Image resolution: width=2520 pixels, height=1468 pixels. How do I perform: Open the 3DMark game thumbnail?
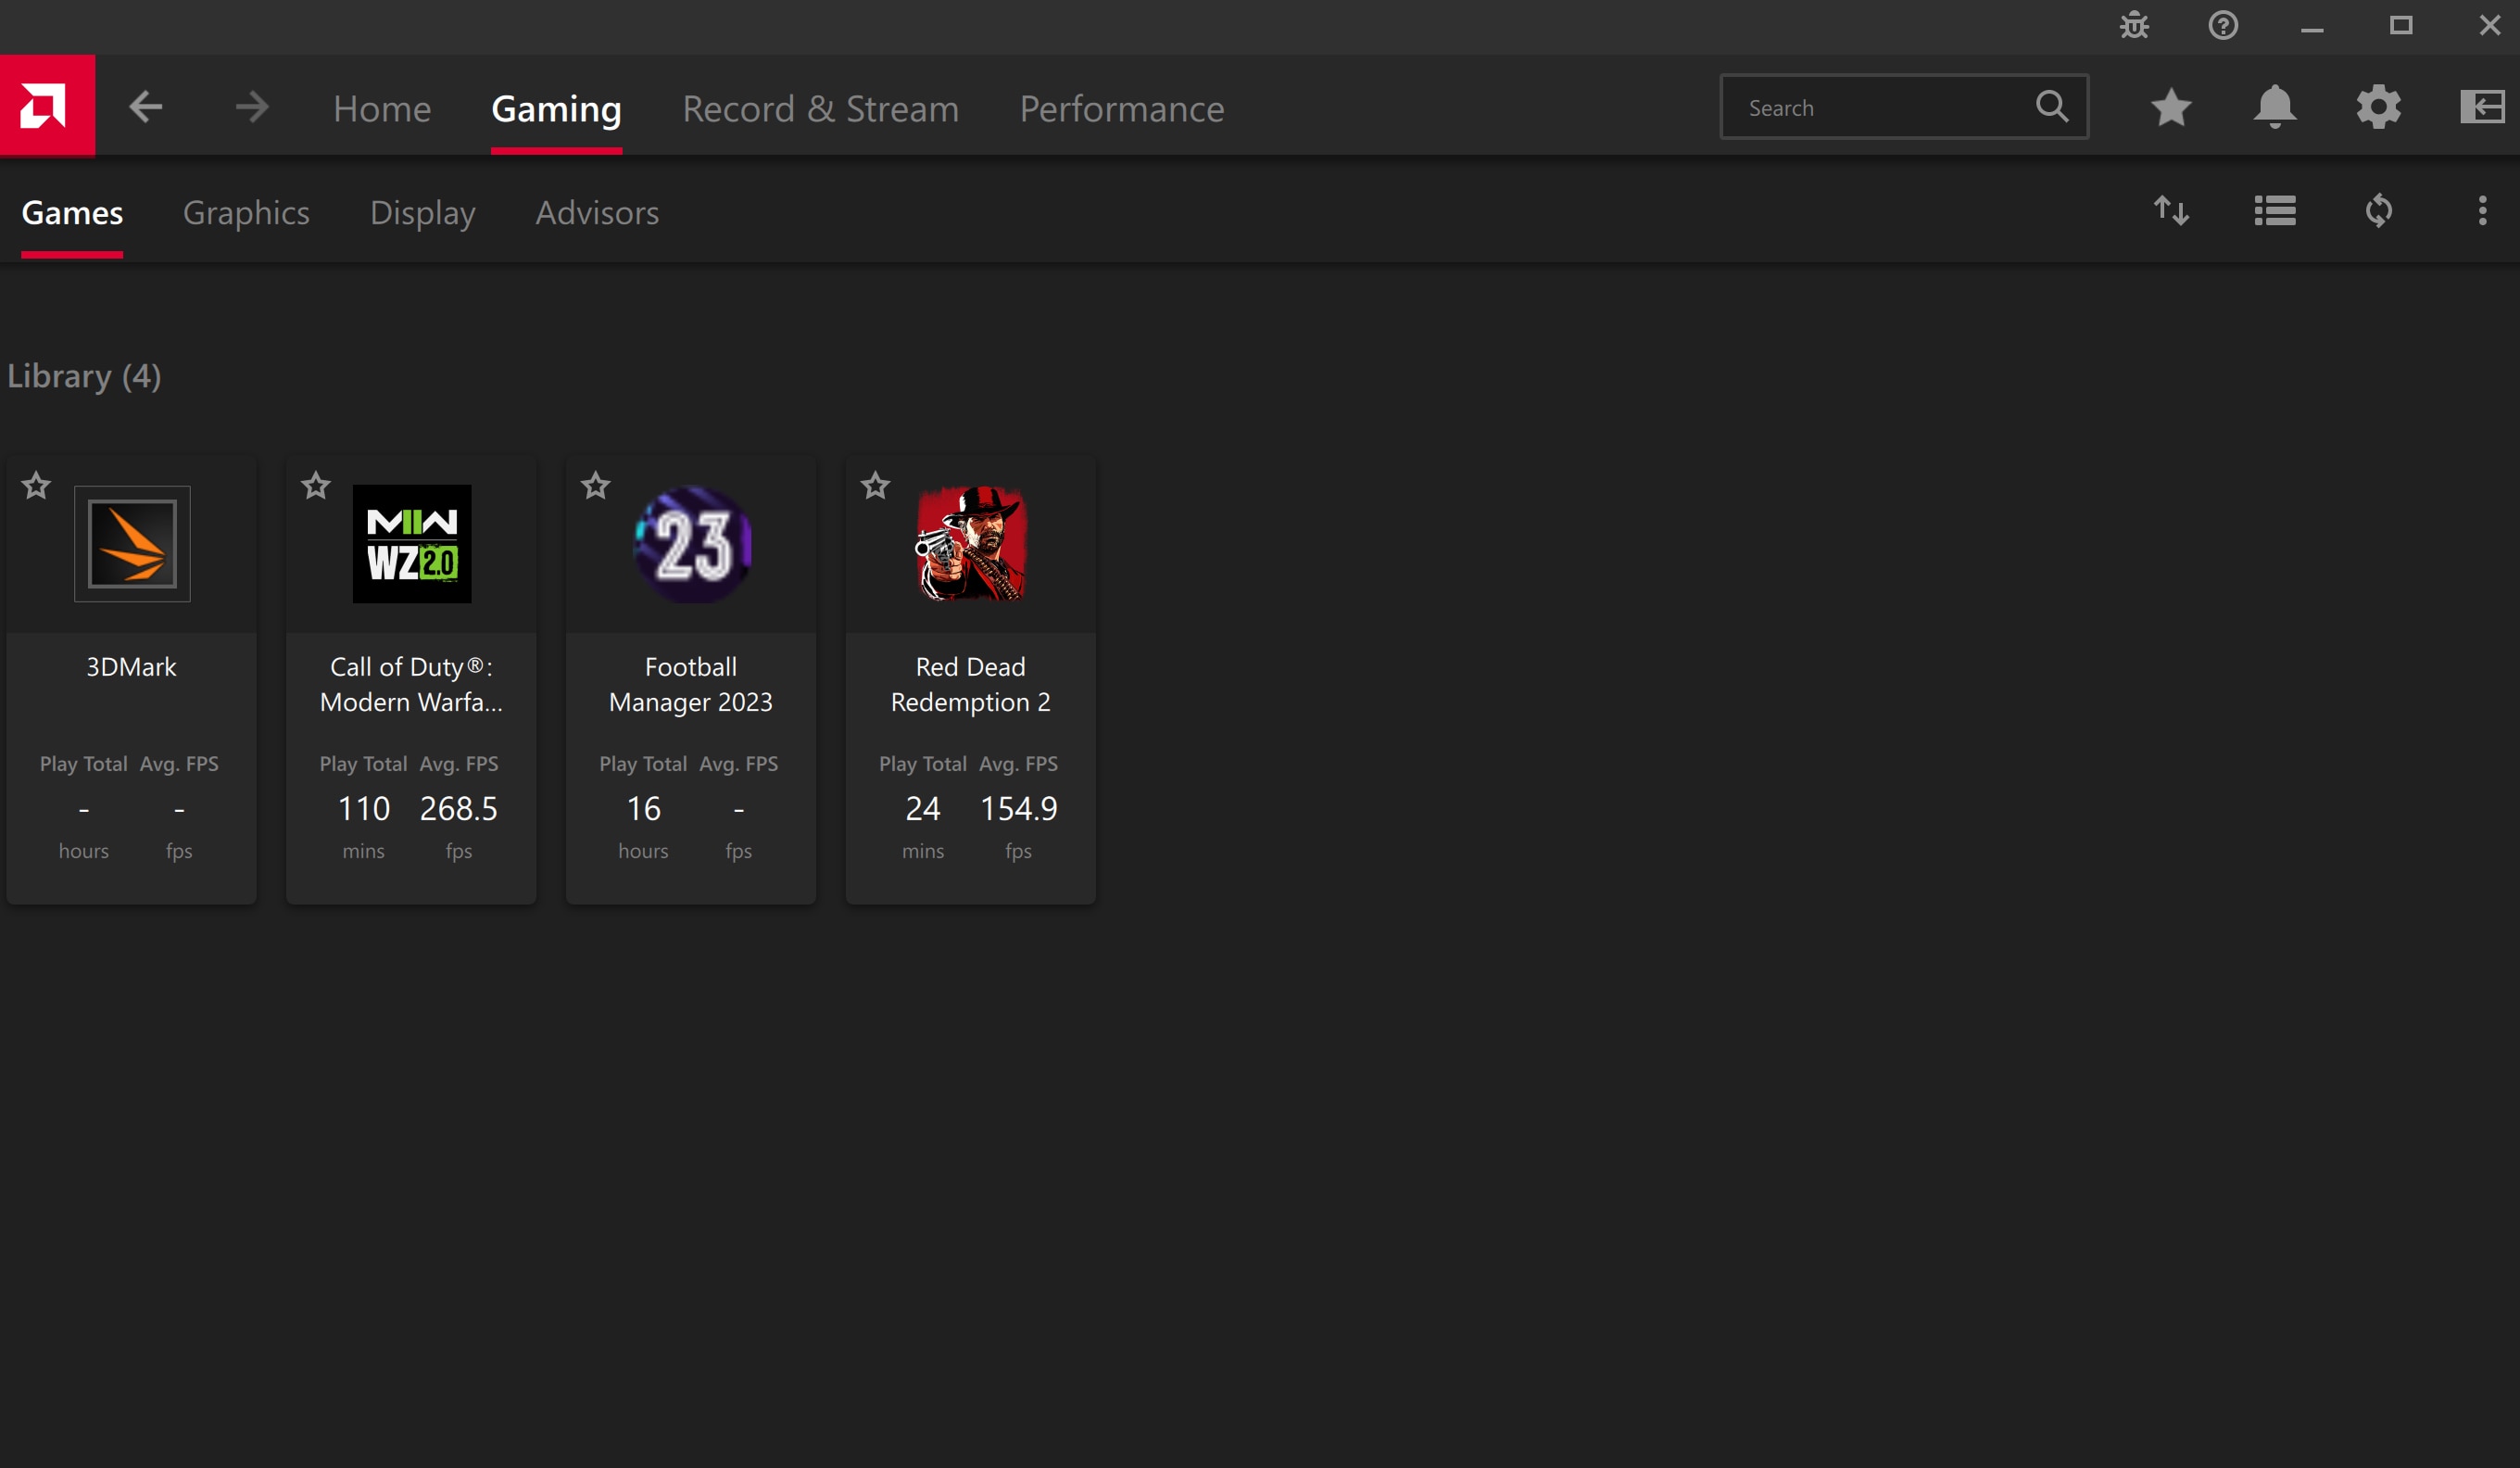[132, 544]
